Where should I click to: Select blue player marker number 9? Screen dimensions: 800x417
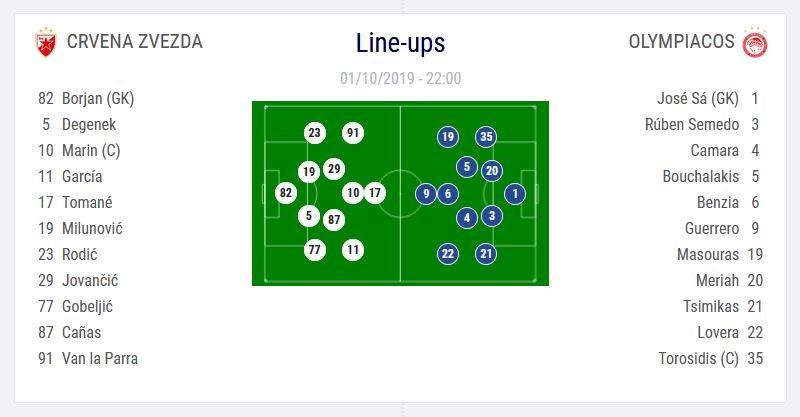(x=426, y=193)
